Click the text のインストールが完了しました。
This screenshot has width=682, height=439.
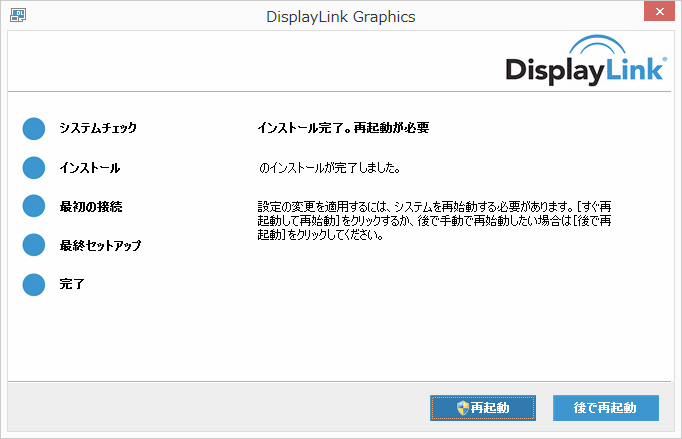pyautogui.click(x=329, y=168)
